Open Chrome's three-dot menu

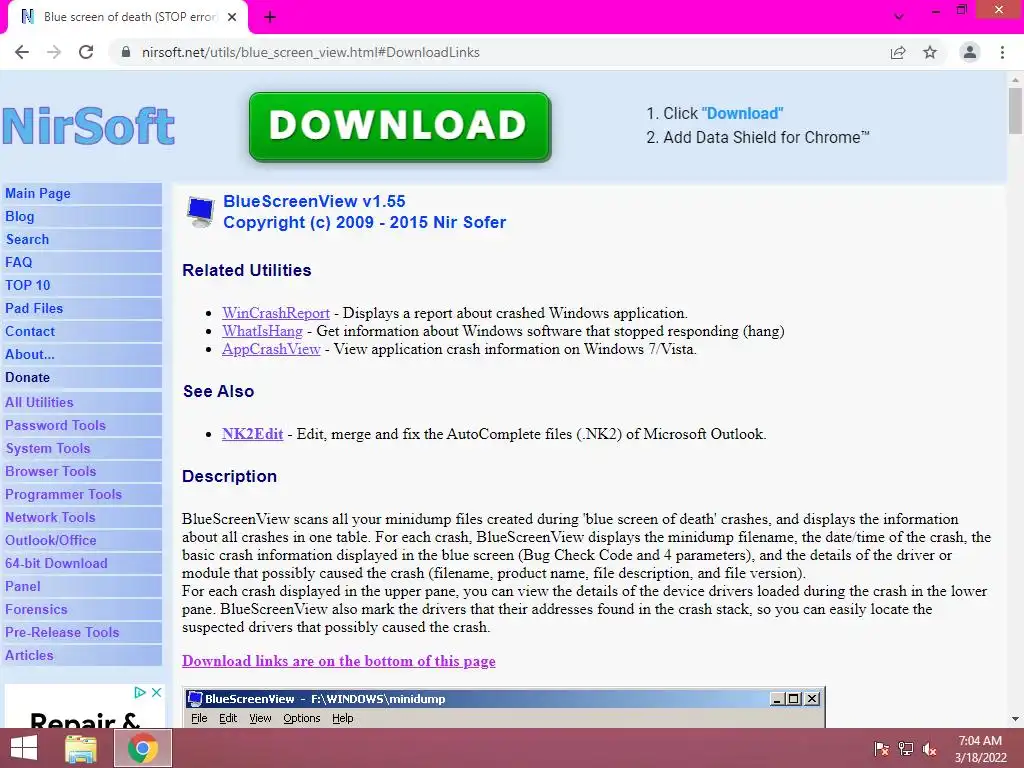click(1002, 52)
